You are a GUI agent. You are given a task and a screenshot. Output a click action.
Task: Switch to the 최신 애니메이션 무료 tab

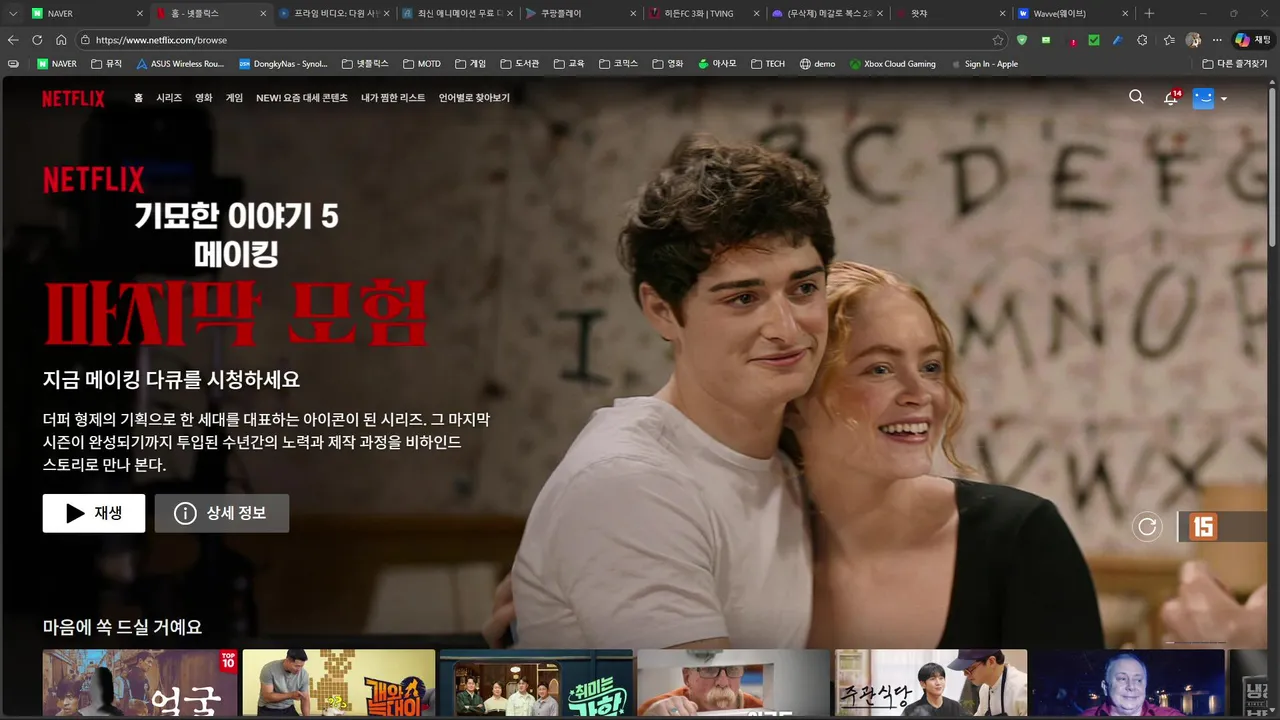tap(458, 14)
